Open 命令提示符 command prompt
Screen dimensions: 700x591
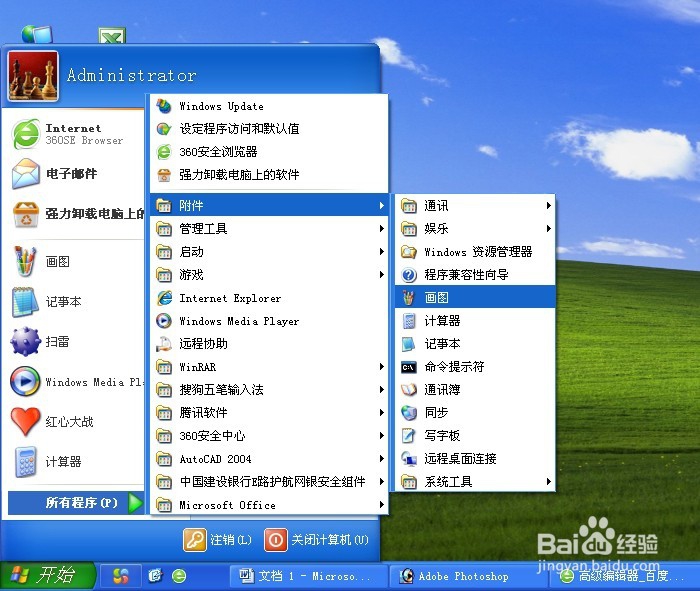click(475, 367)
